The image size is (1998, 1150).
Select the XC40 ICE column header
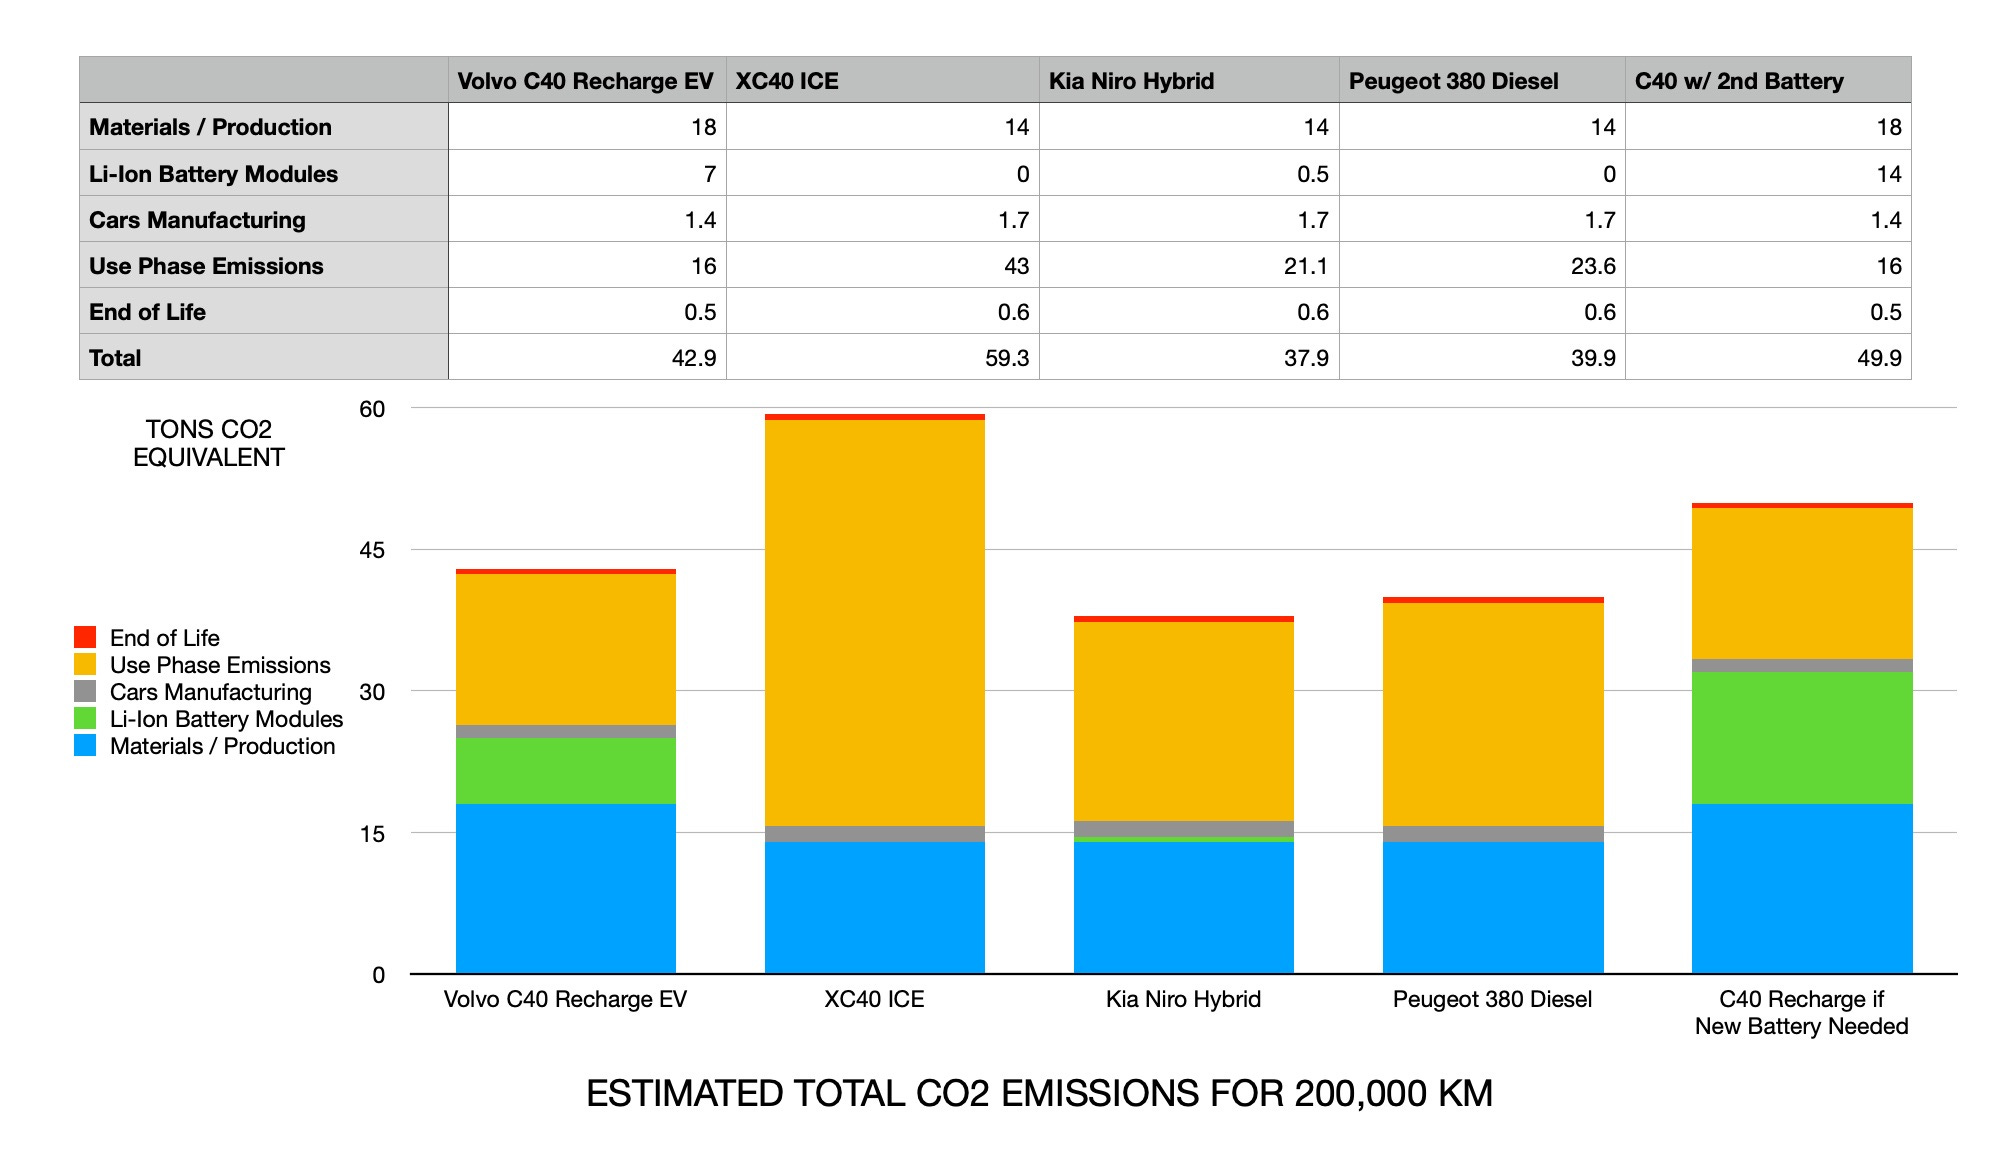tap(883, 80)
